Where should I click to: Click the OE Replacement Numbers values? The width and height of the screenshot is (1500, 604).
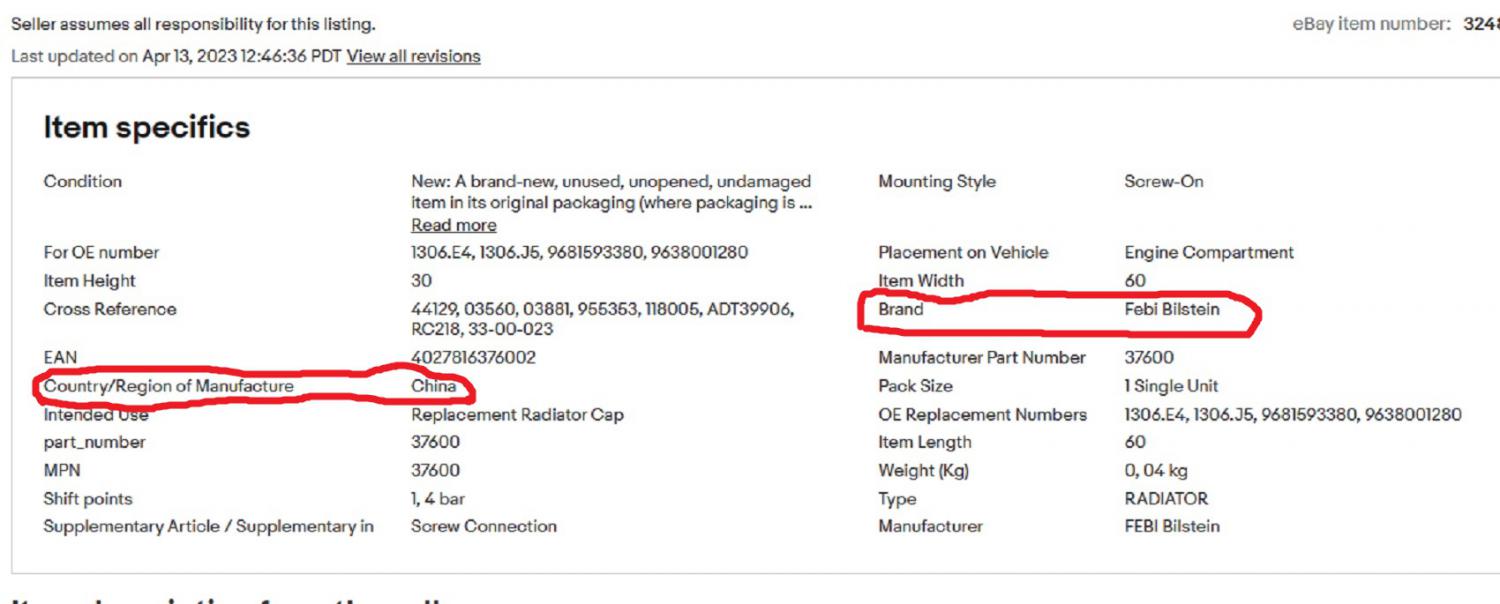click(x=1293, y=414)
